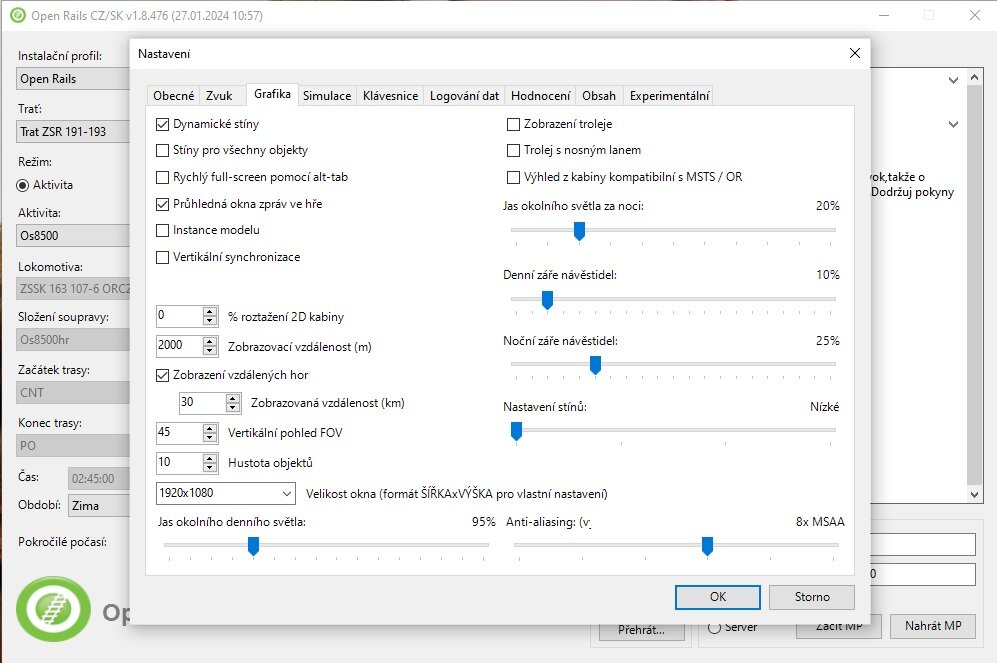This screenshot has height=663, width=997.
Task: Click the Zobrazovací vzdálenost 2000 field
Action: (179, 345)
